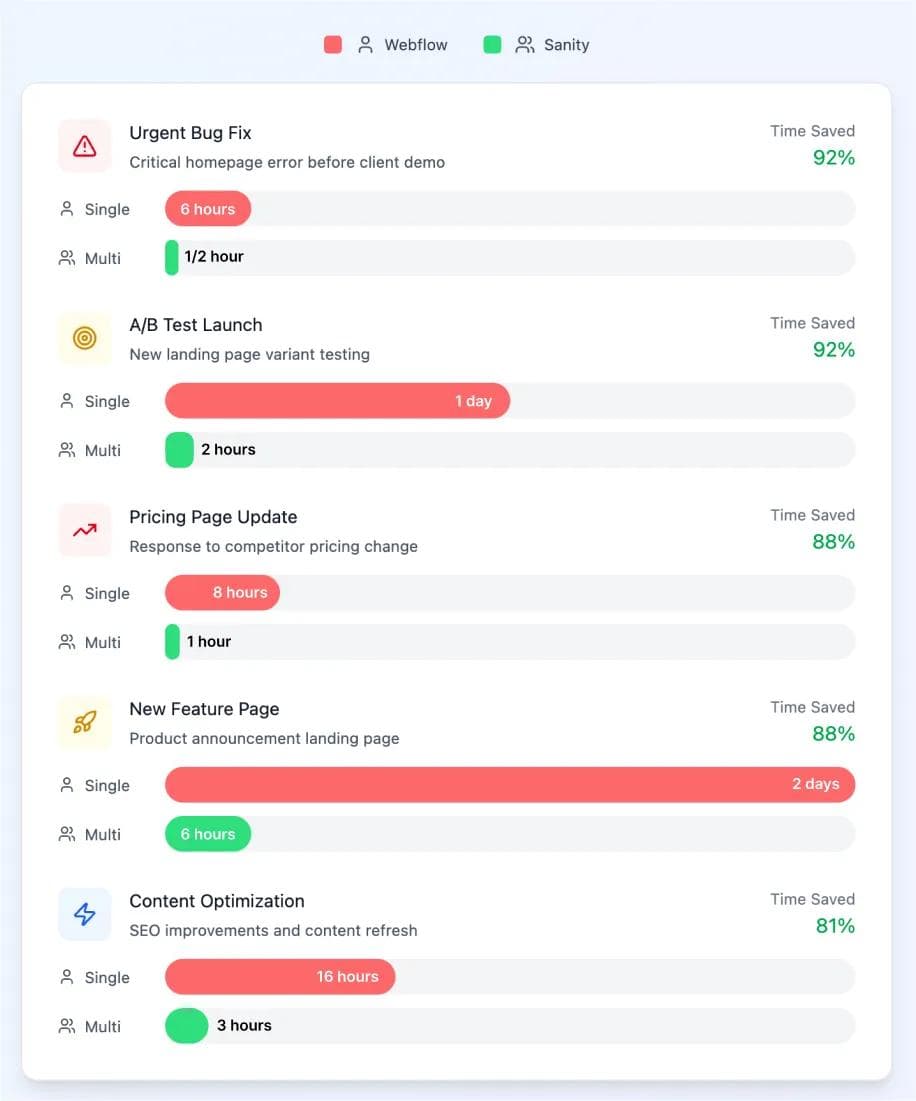Click the Content Optimization lightning bolt icon
This screenshot has height=1101, width=916.
coord(85,914)
